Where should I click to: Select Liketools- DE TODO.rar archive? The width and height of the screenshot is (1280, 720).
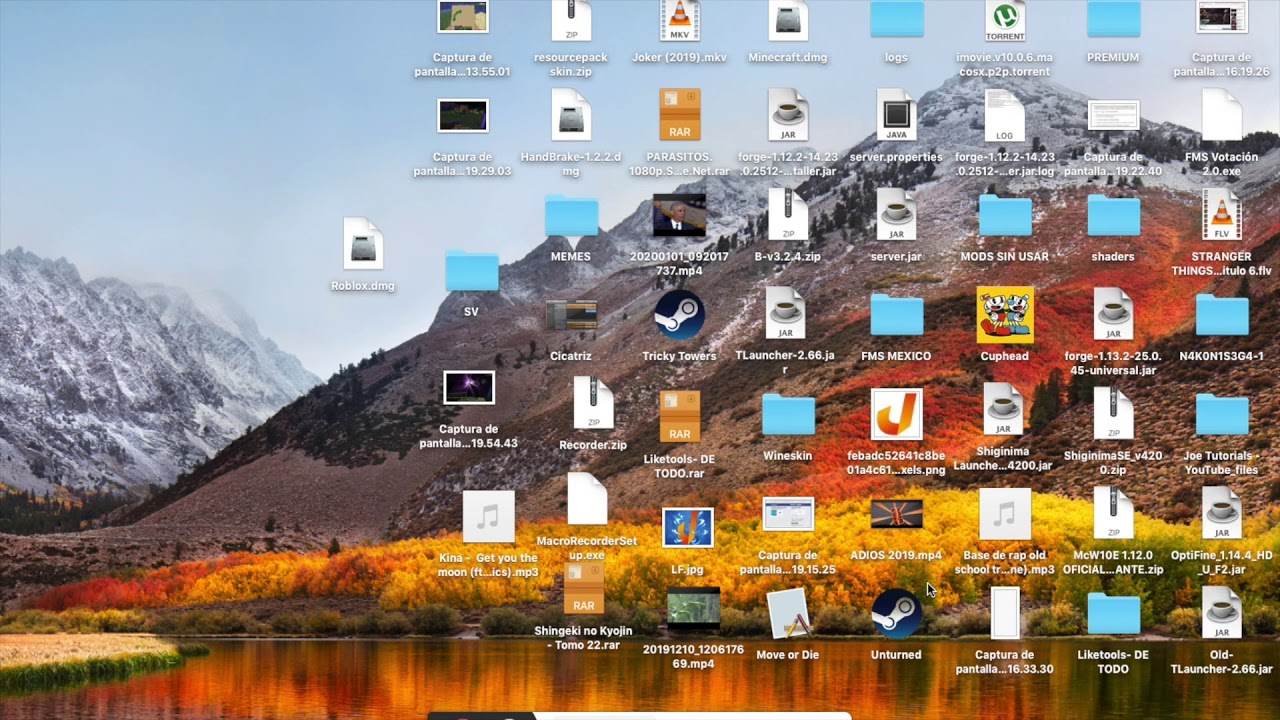coord(680,416)
